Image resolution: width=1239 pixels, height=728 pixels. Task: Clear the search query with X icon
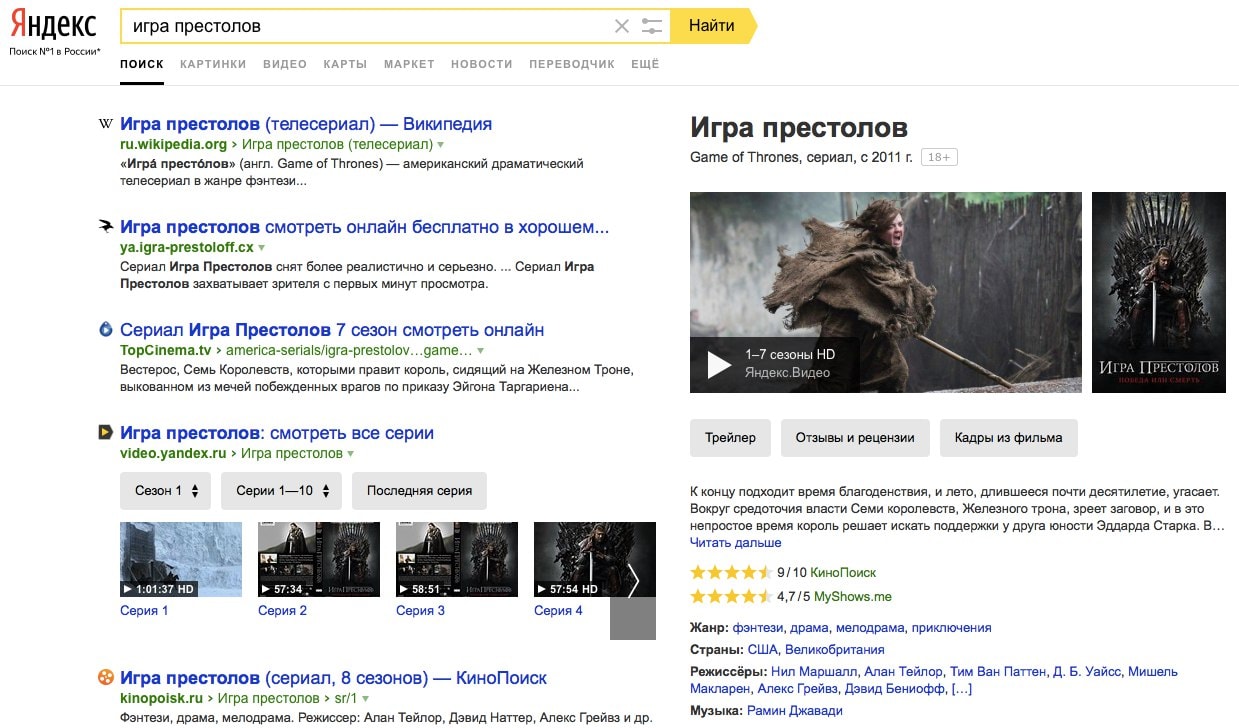coord(622,26)
